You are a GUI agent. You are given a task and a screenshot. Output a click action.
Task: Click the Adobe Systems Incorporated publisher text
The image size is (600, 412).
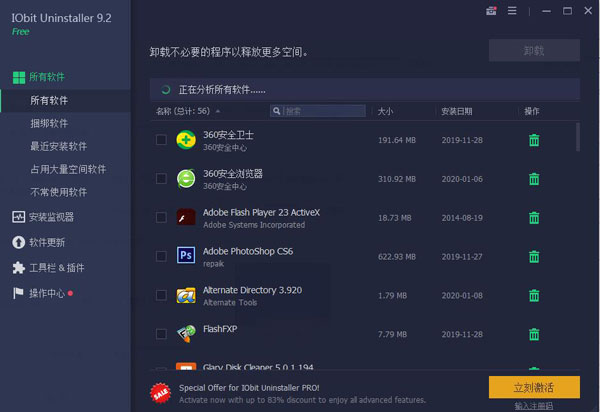pyautogui.click(x=254, y=225)
